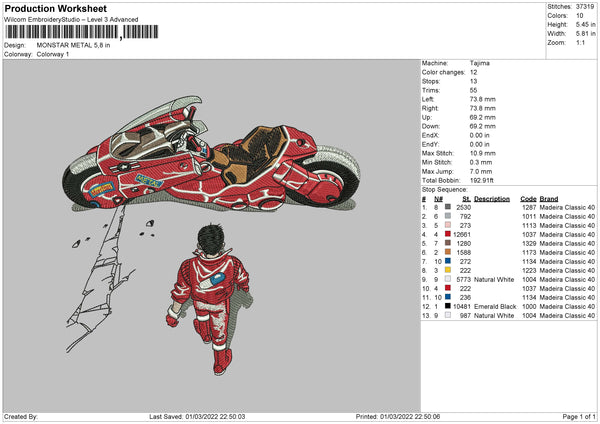Choose the orange swatch in stop 6

[448, 252]
